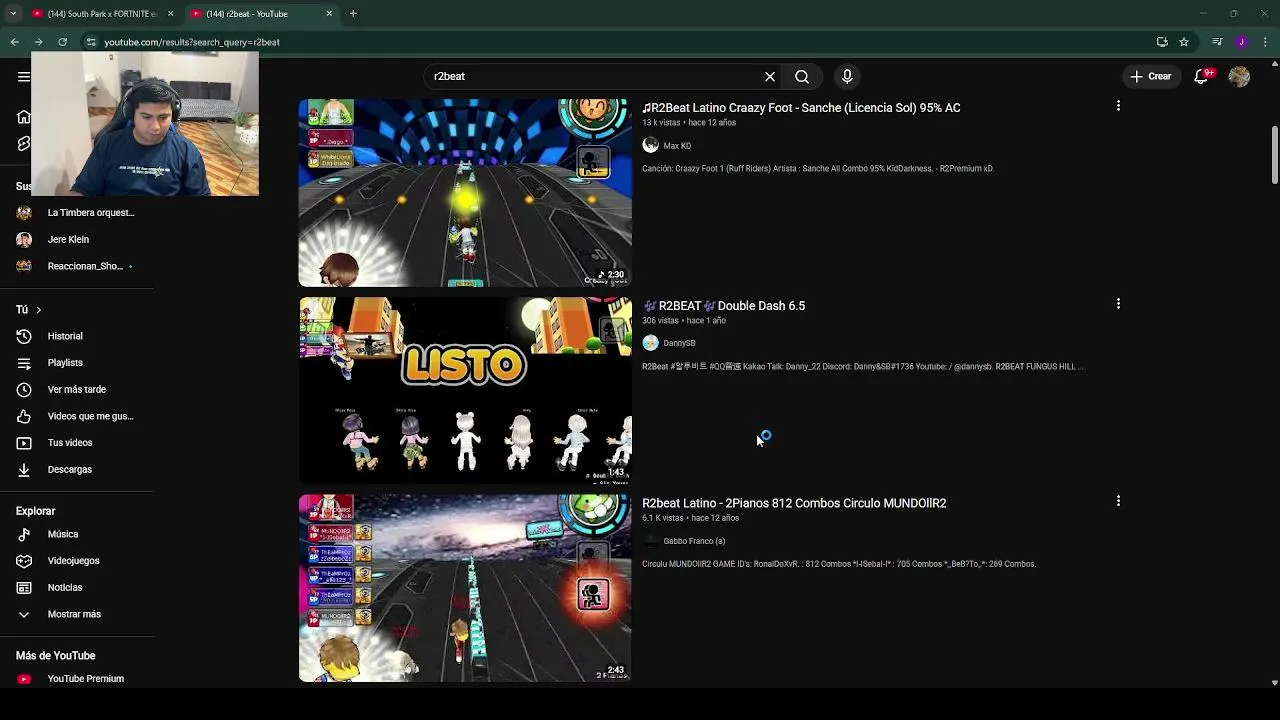Start voice search with microphone icon

click(847, 76)
